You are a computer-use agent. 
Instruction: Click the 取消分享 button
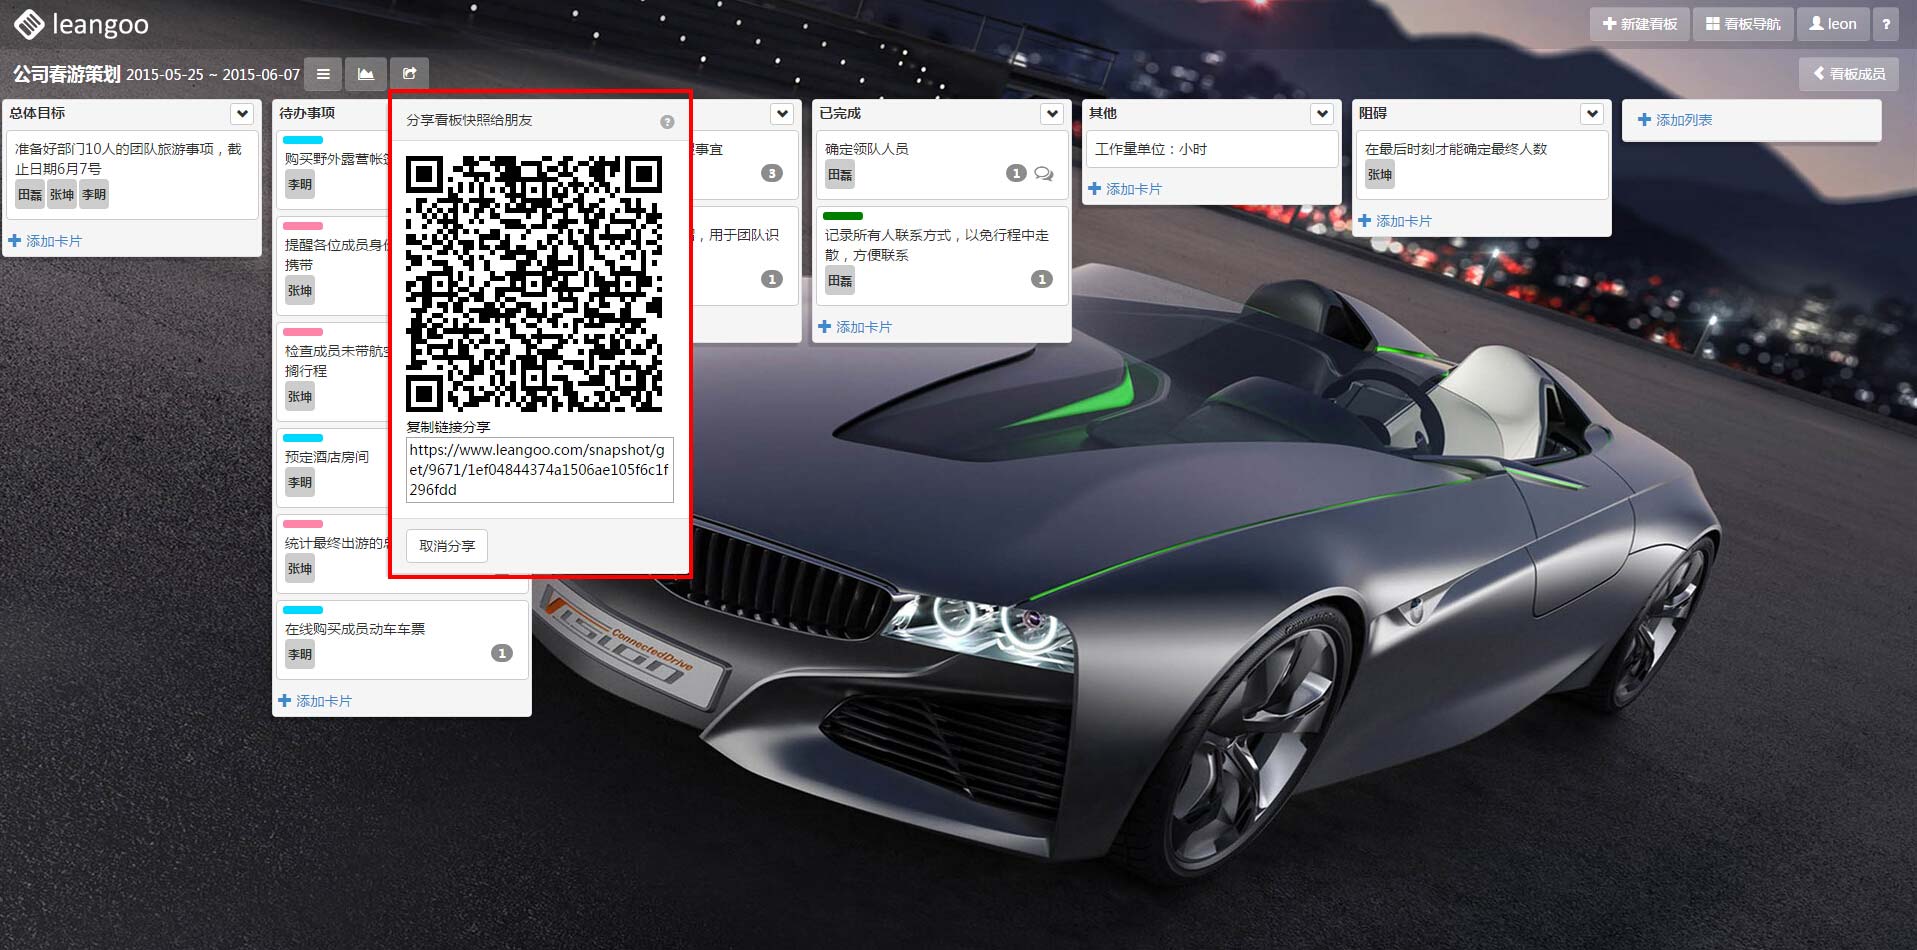point(447,546)
